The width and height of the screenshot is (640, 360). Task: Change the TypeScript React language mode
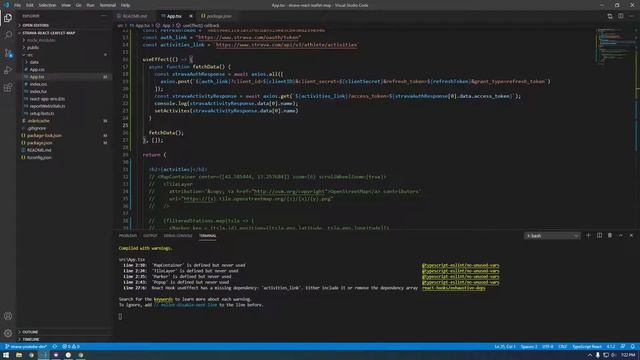tap(587, 347)
